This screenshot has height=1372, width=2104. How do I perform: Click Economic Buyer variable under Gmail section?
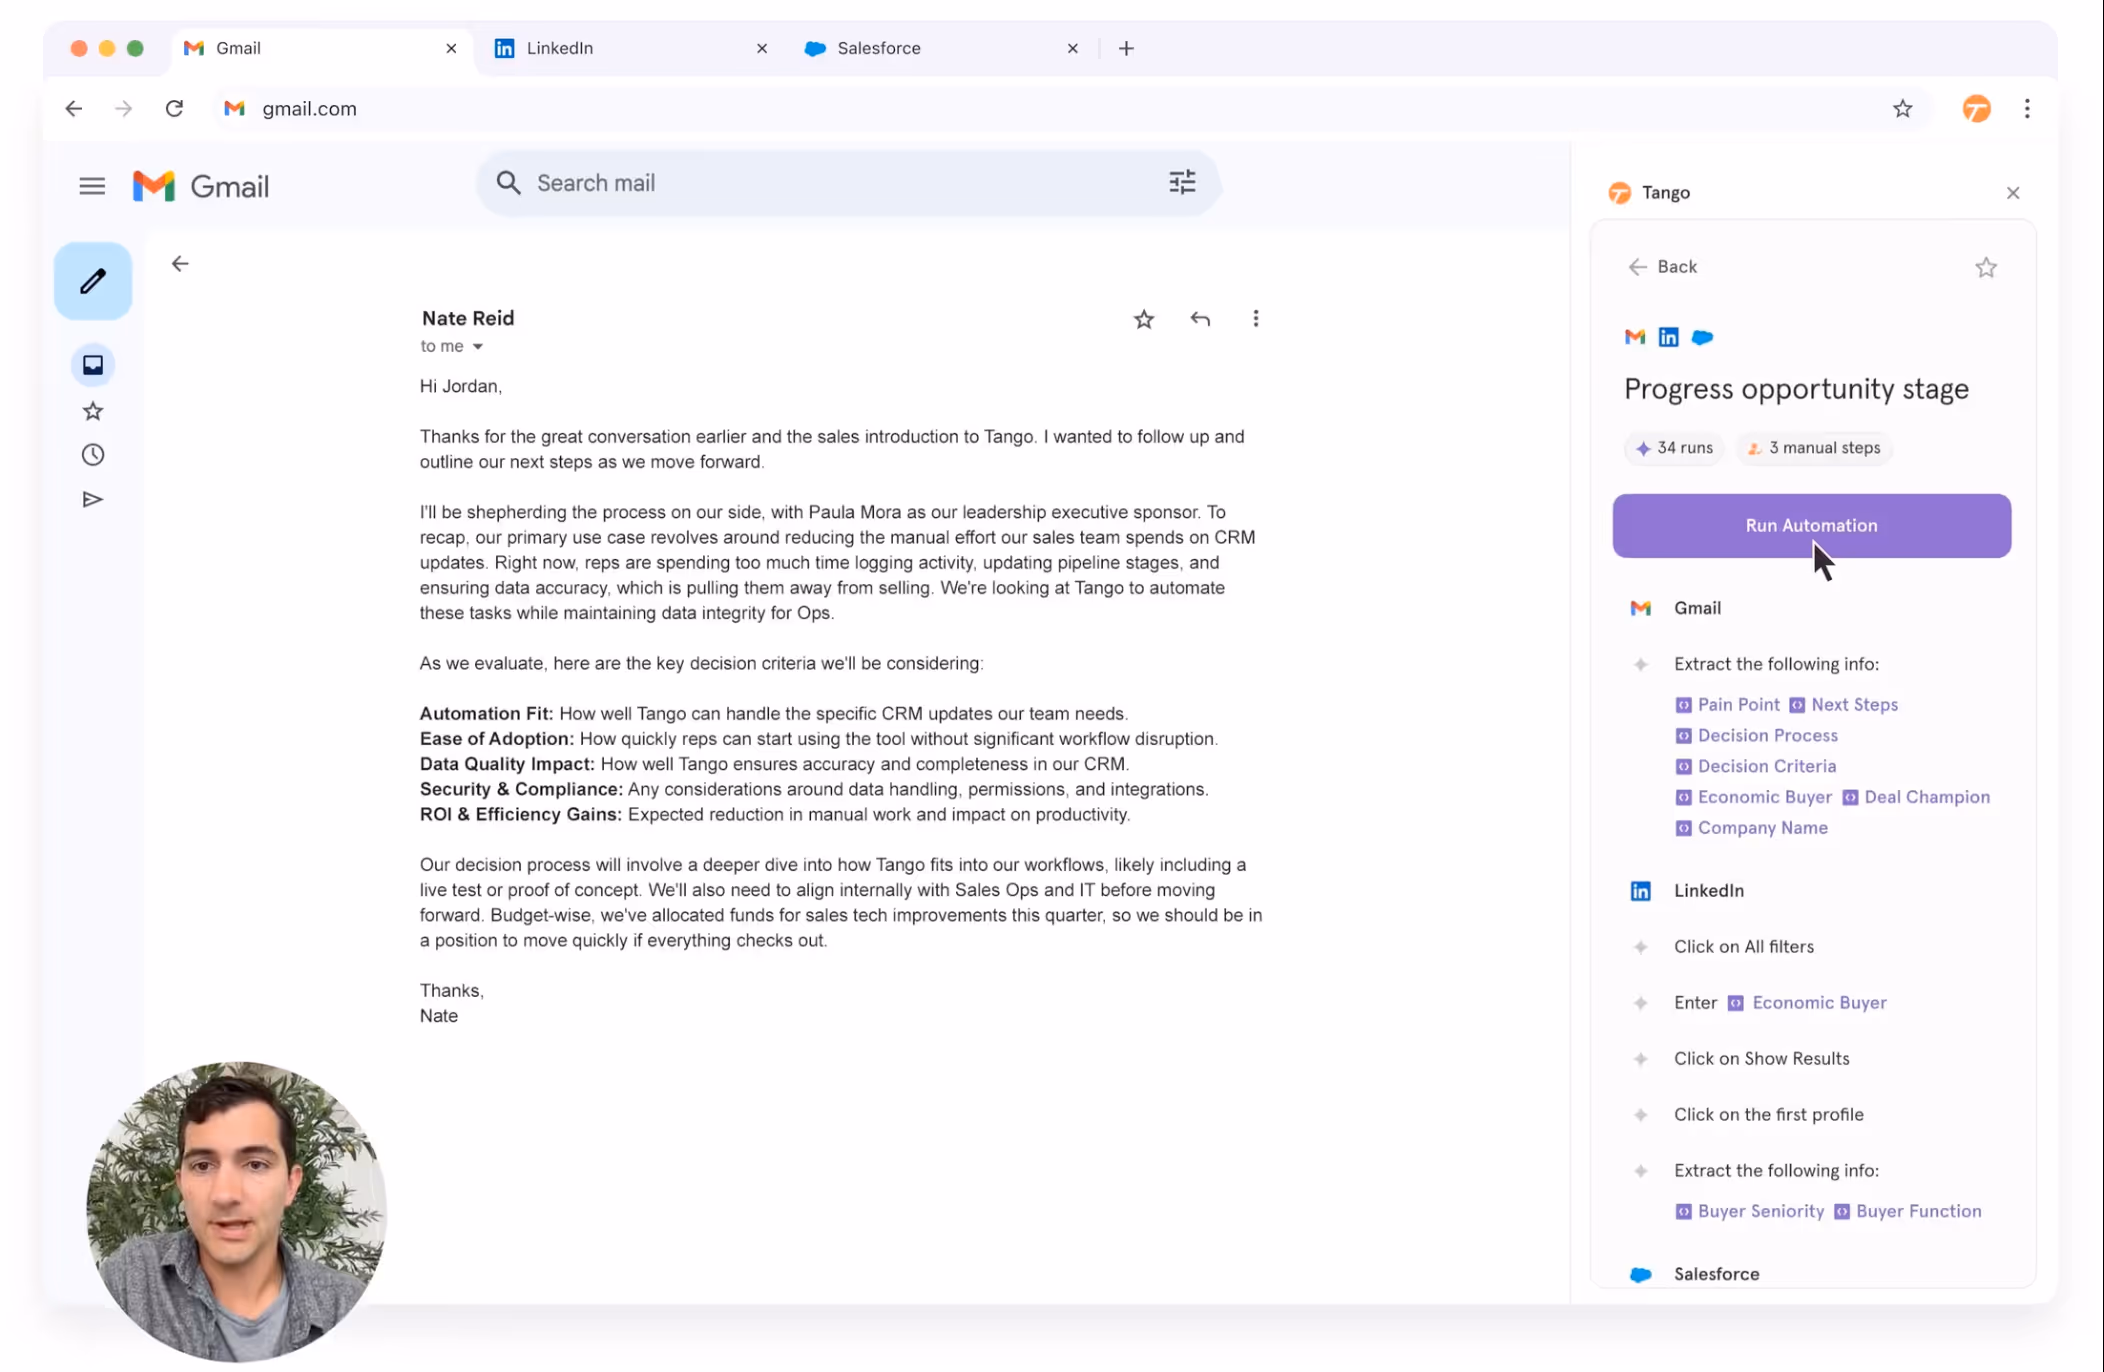tap(1754, 798)
